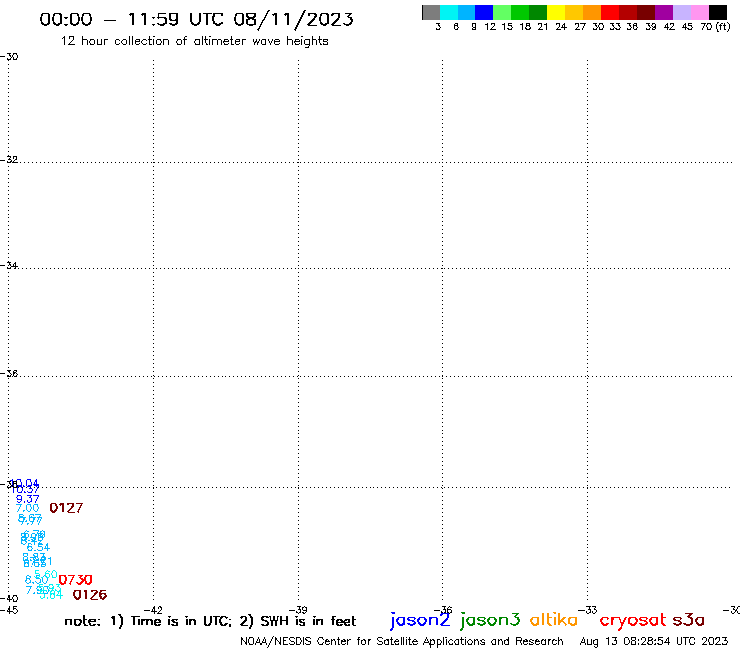Click the '10.37' wave height value
740x650 pixels.
click(25, 490)
